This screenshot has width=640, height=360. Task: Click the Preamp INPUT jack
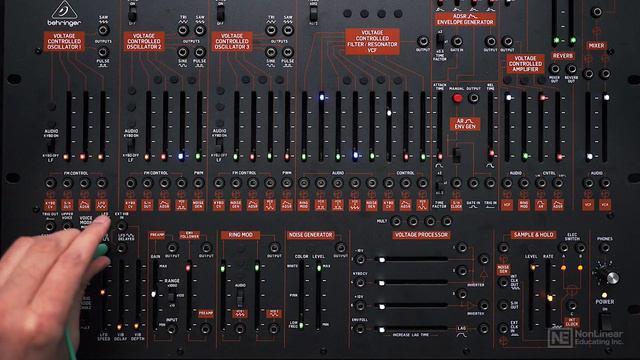pos(172,329)
